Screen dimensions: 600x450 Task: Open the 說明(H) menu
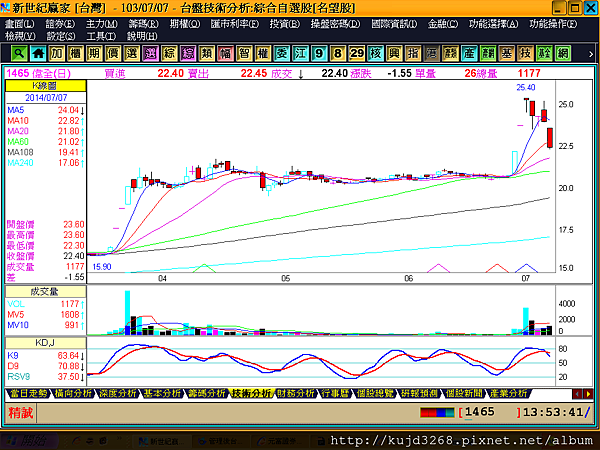(x=142, y=36)
